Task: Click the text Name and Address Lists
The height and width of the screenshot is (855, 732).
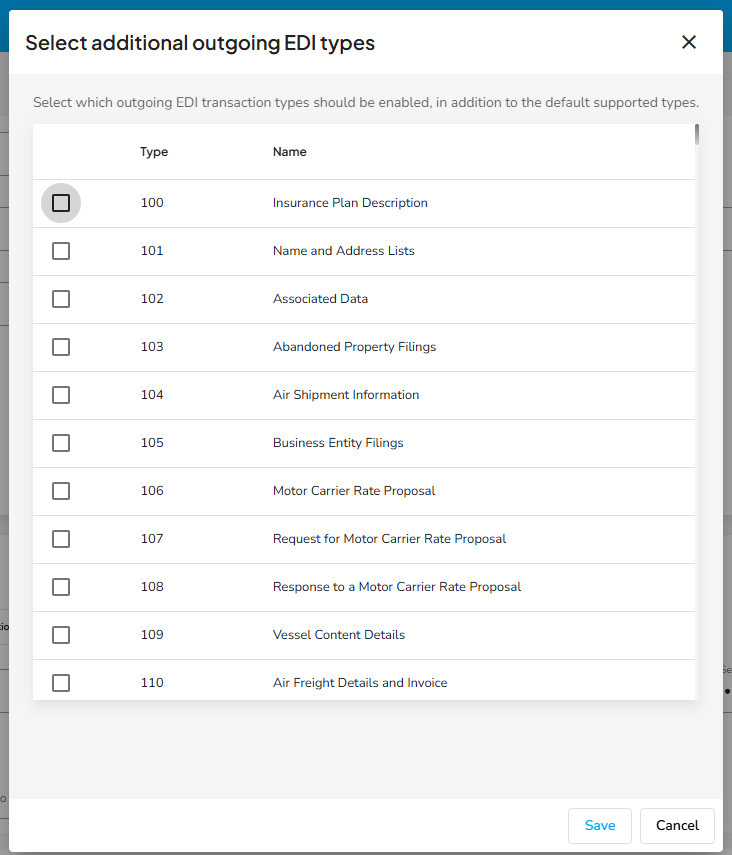Action: [344, 251]
